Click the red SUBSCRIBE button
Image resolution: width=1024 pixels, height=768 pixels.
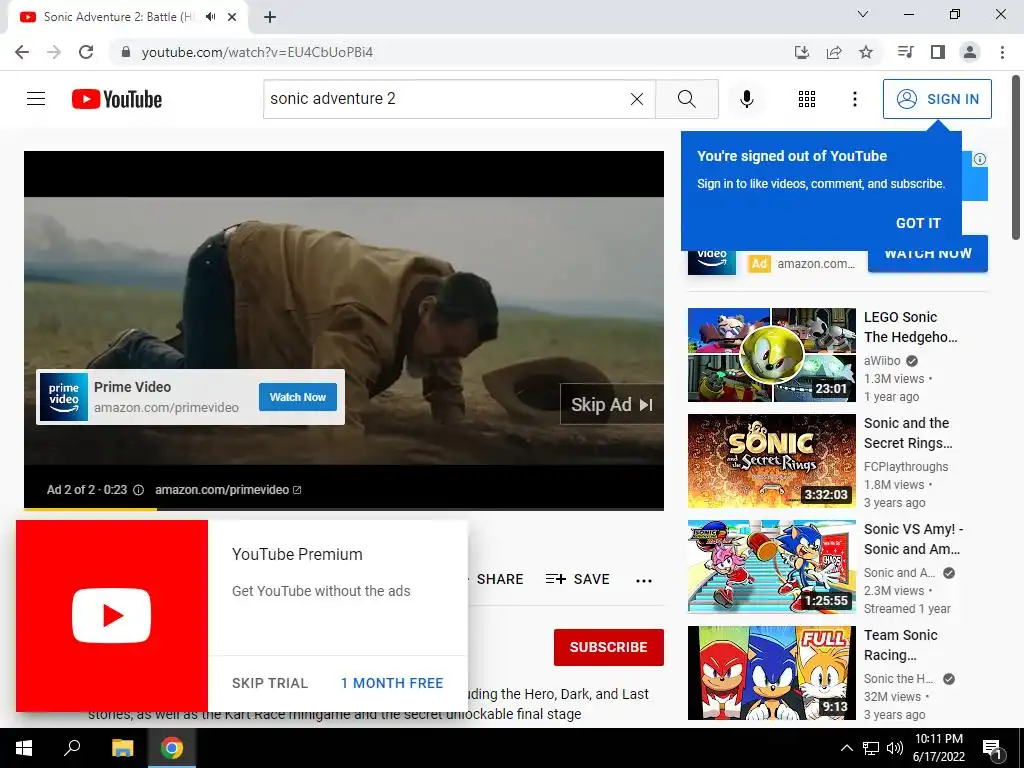click(609, 647)
